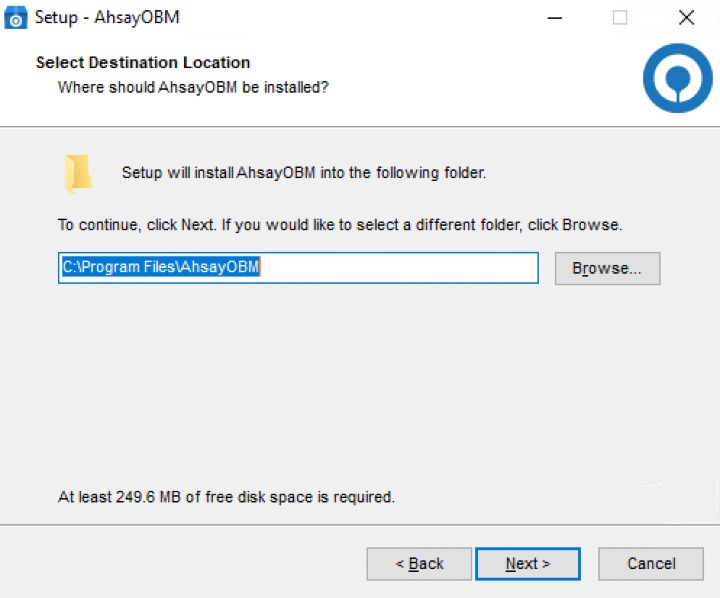
Task: Proceed with the Next button
Action: point(527,564)
